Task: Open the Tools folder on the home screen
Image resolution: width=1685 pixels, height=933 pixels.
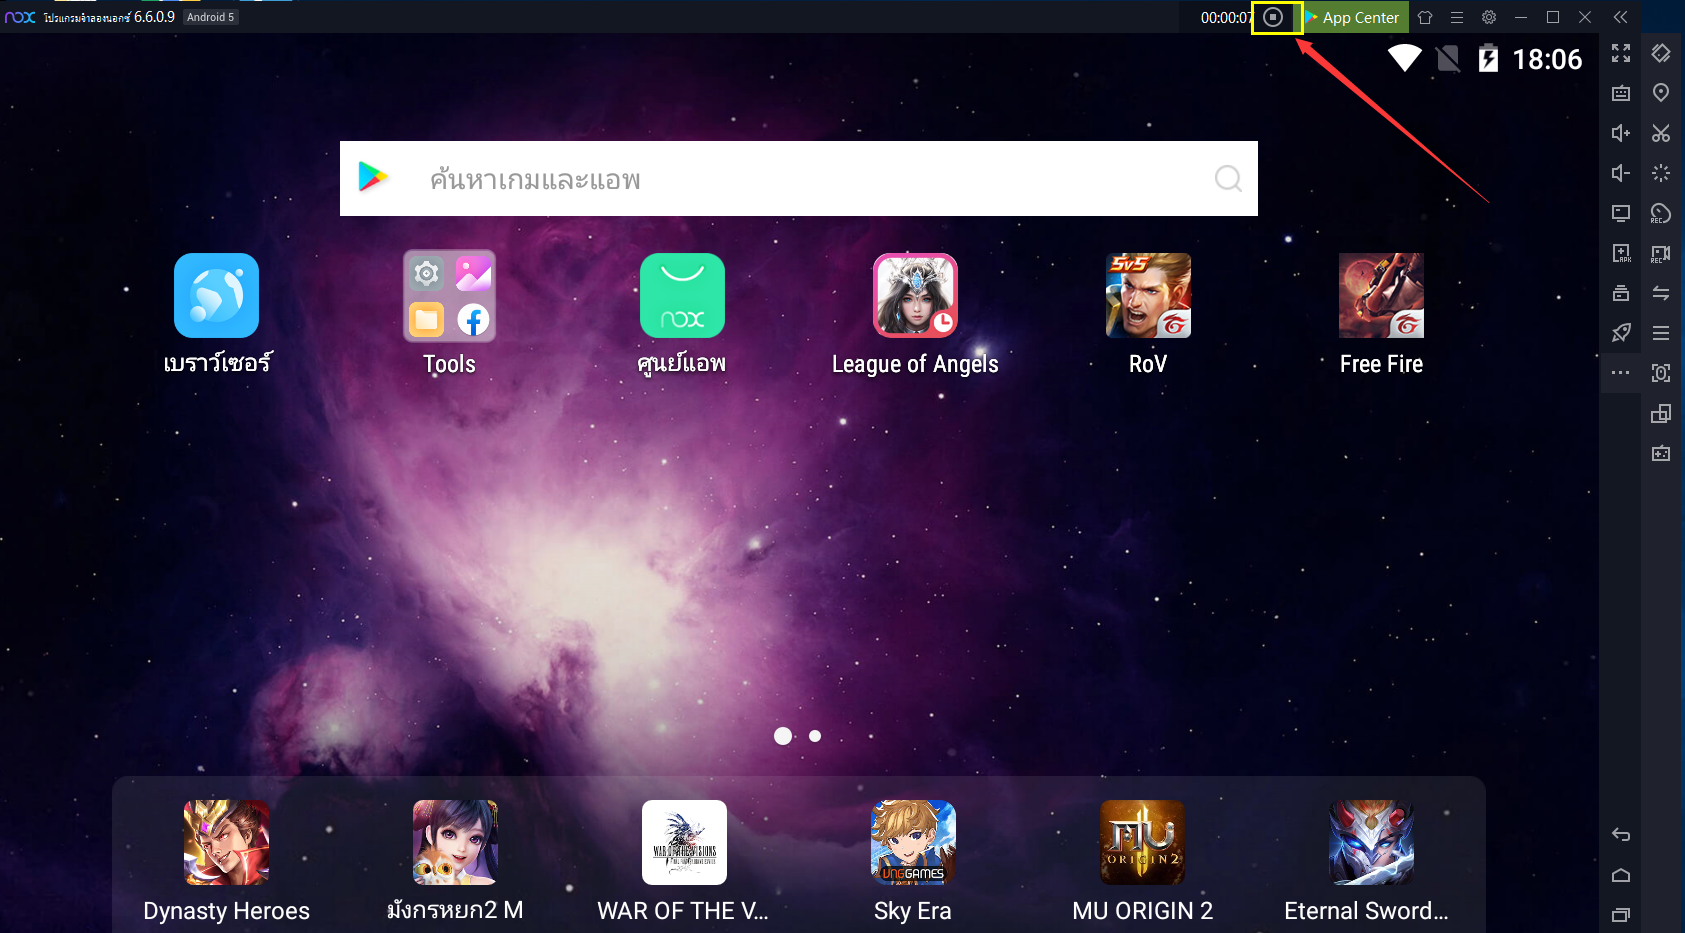Action: coord(449,296)
